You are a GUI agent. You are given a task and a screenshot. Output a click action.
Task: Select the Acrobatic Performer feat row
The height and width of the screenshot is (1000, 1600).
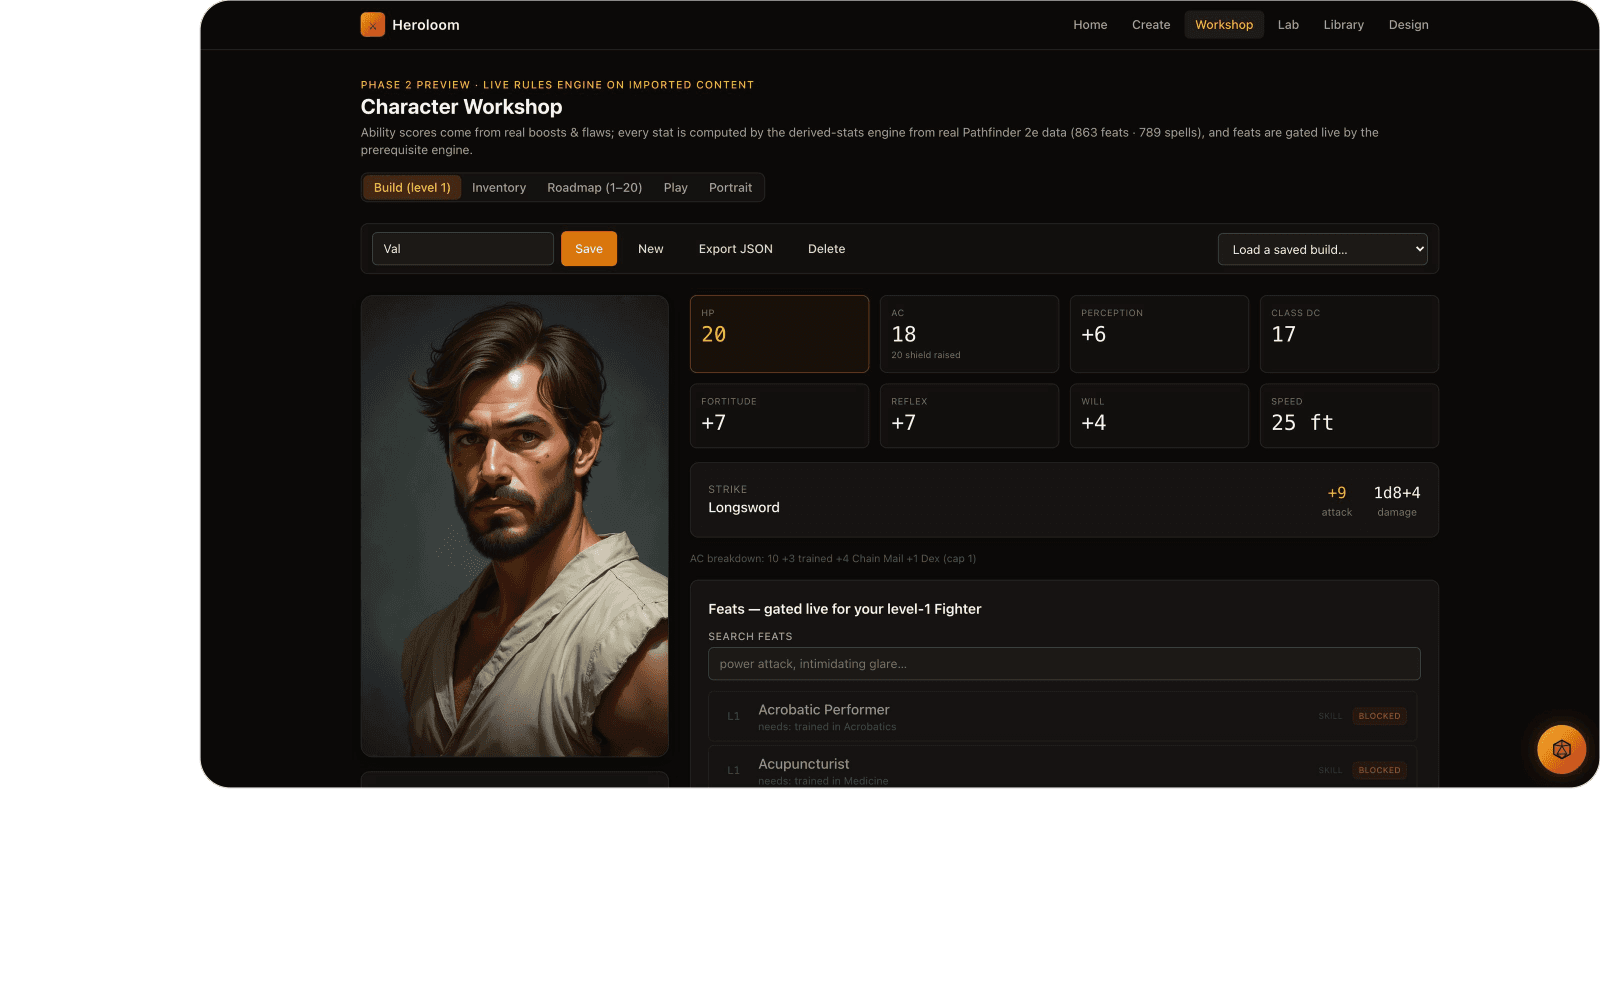(1063, 716)
